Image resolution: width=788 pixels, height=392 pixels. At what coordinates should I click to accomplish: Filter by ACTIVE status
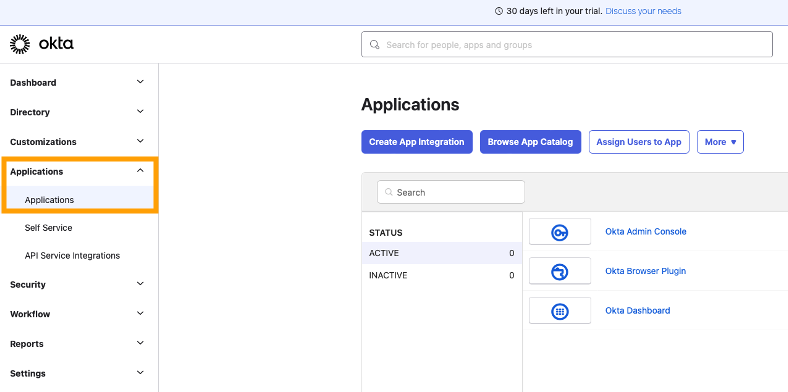pos(442,253)
